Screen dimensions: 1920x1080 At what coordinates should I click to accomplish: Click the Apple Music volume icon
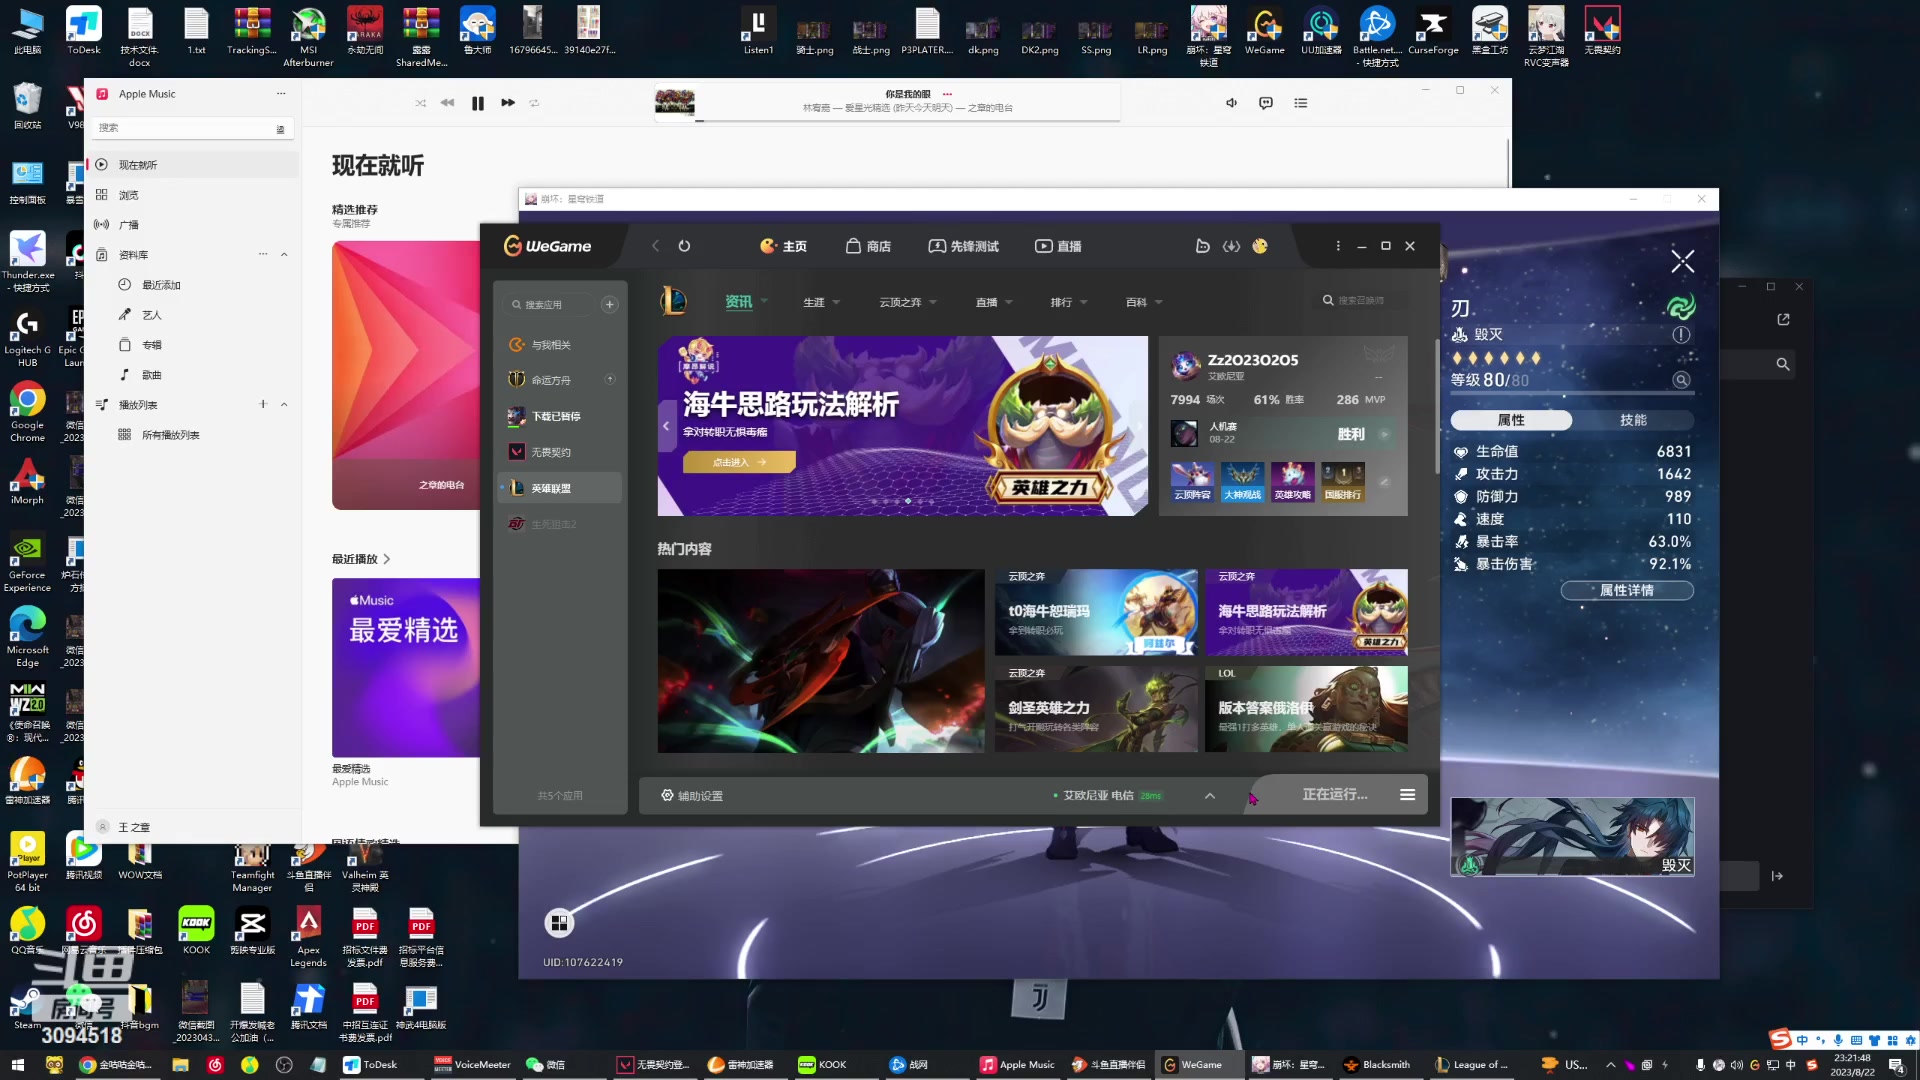click(x=1232, y=103)
